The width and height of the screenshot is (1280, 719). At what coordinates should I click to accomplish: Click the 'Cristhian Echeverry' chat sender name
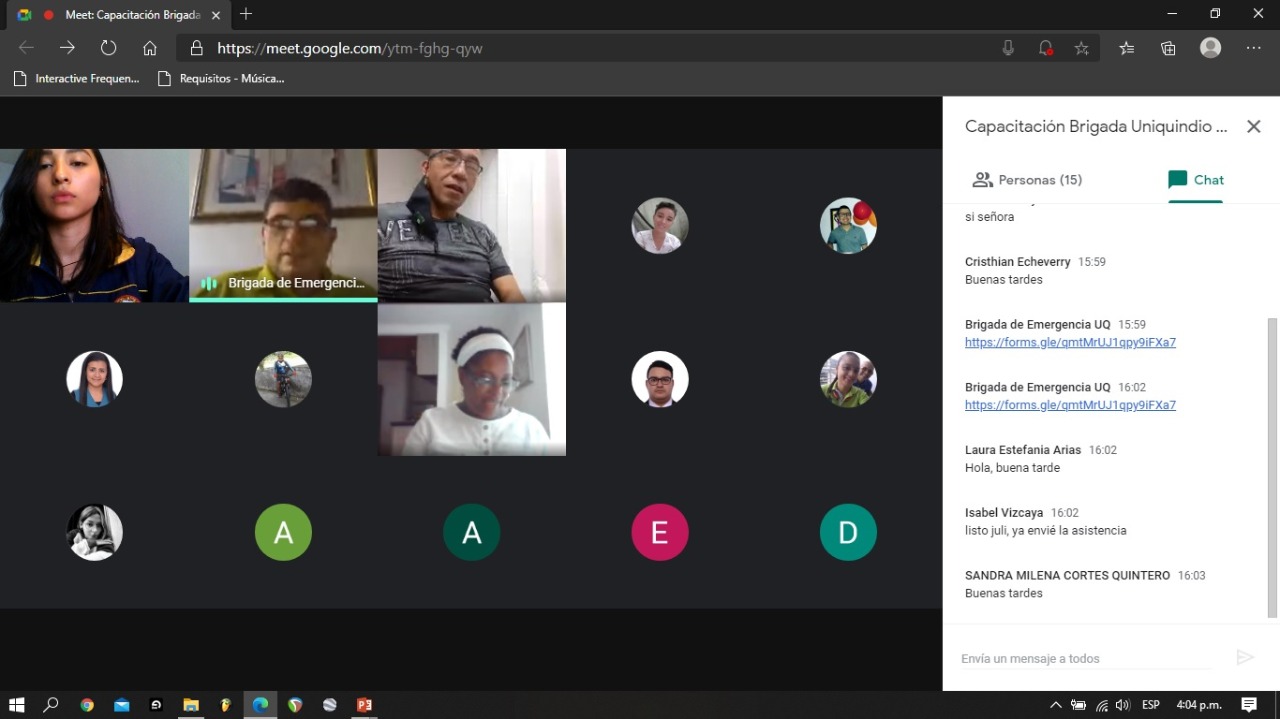click(x=1018, y=262)
